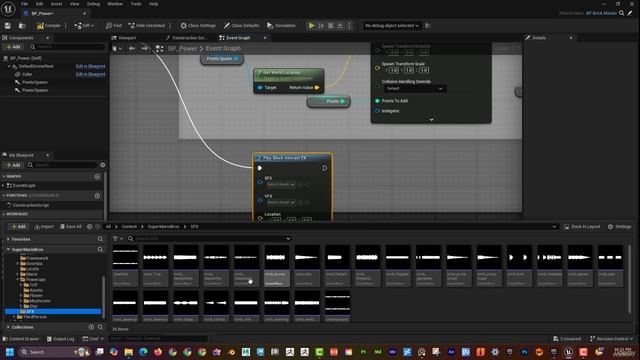Collapse the Graphs section
The height and width of the screenshot is (360, 640).
click(4, 177)
